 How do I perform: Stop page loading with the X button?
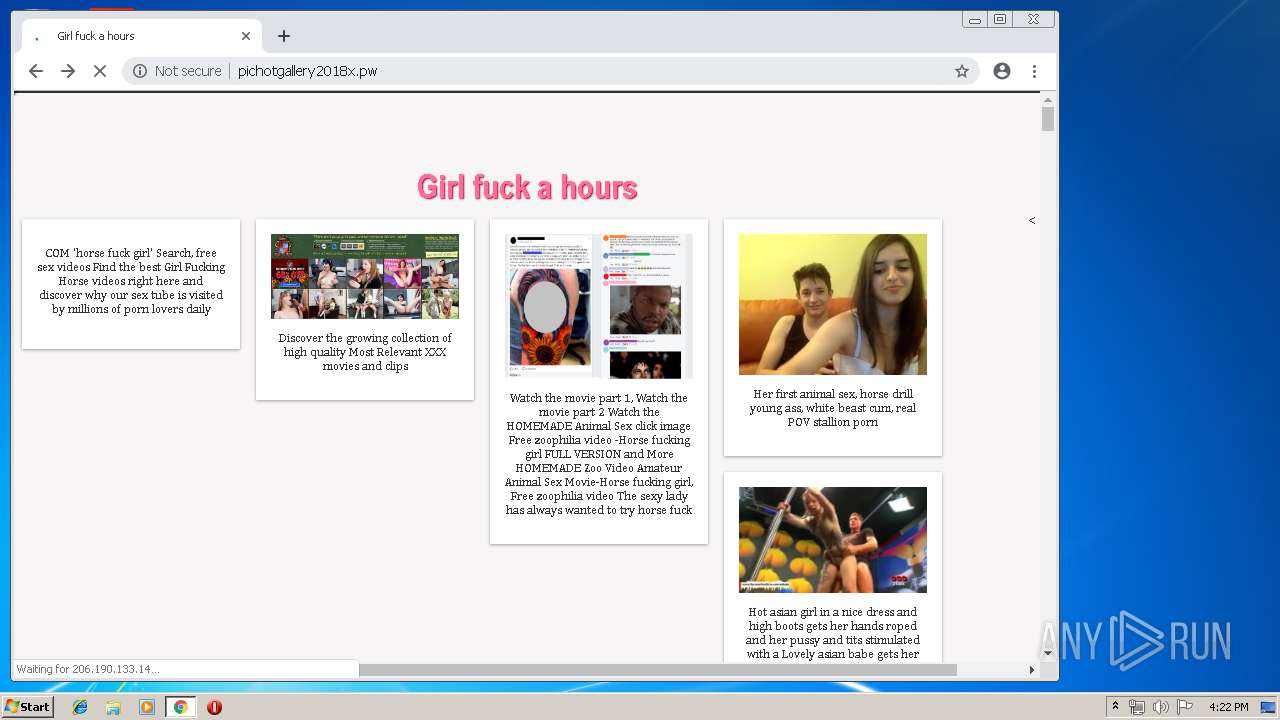(x=100, y=71)
